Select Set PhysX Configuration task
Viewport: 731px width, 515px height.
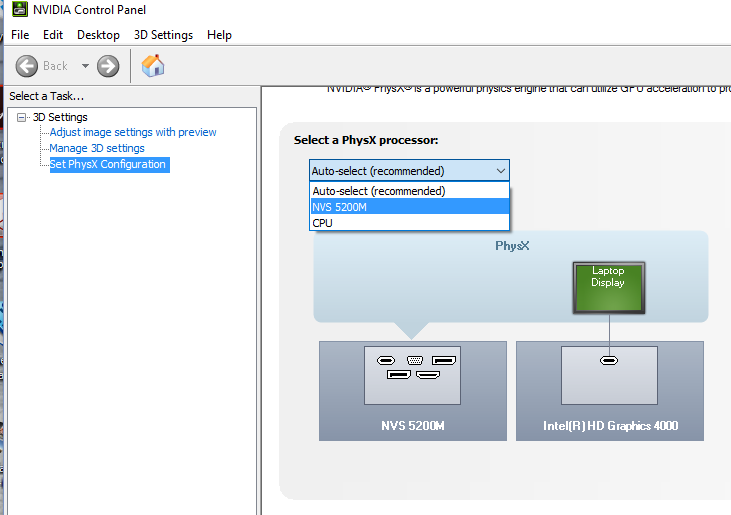pos(108,164)
